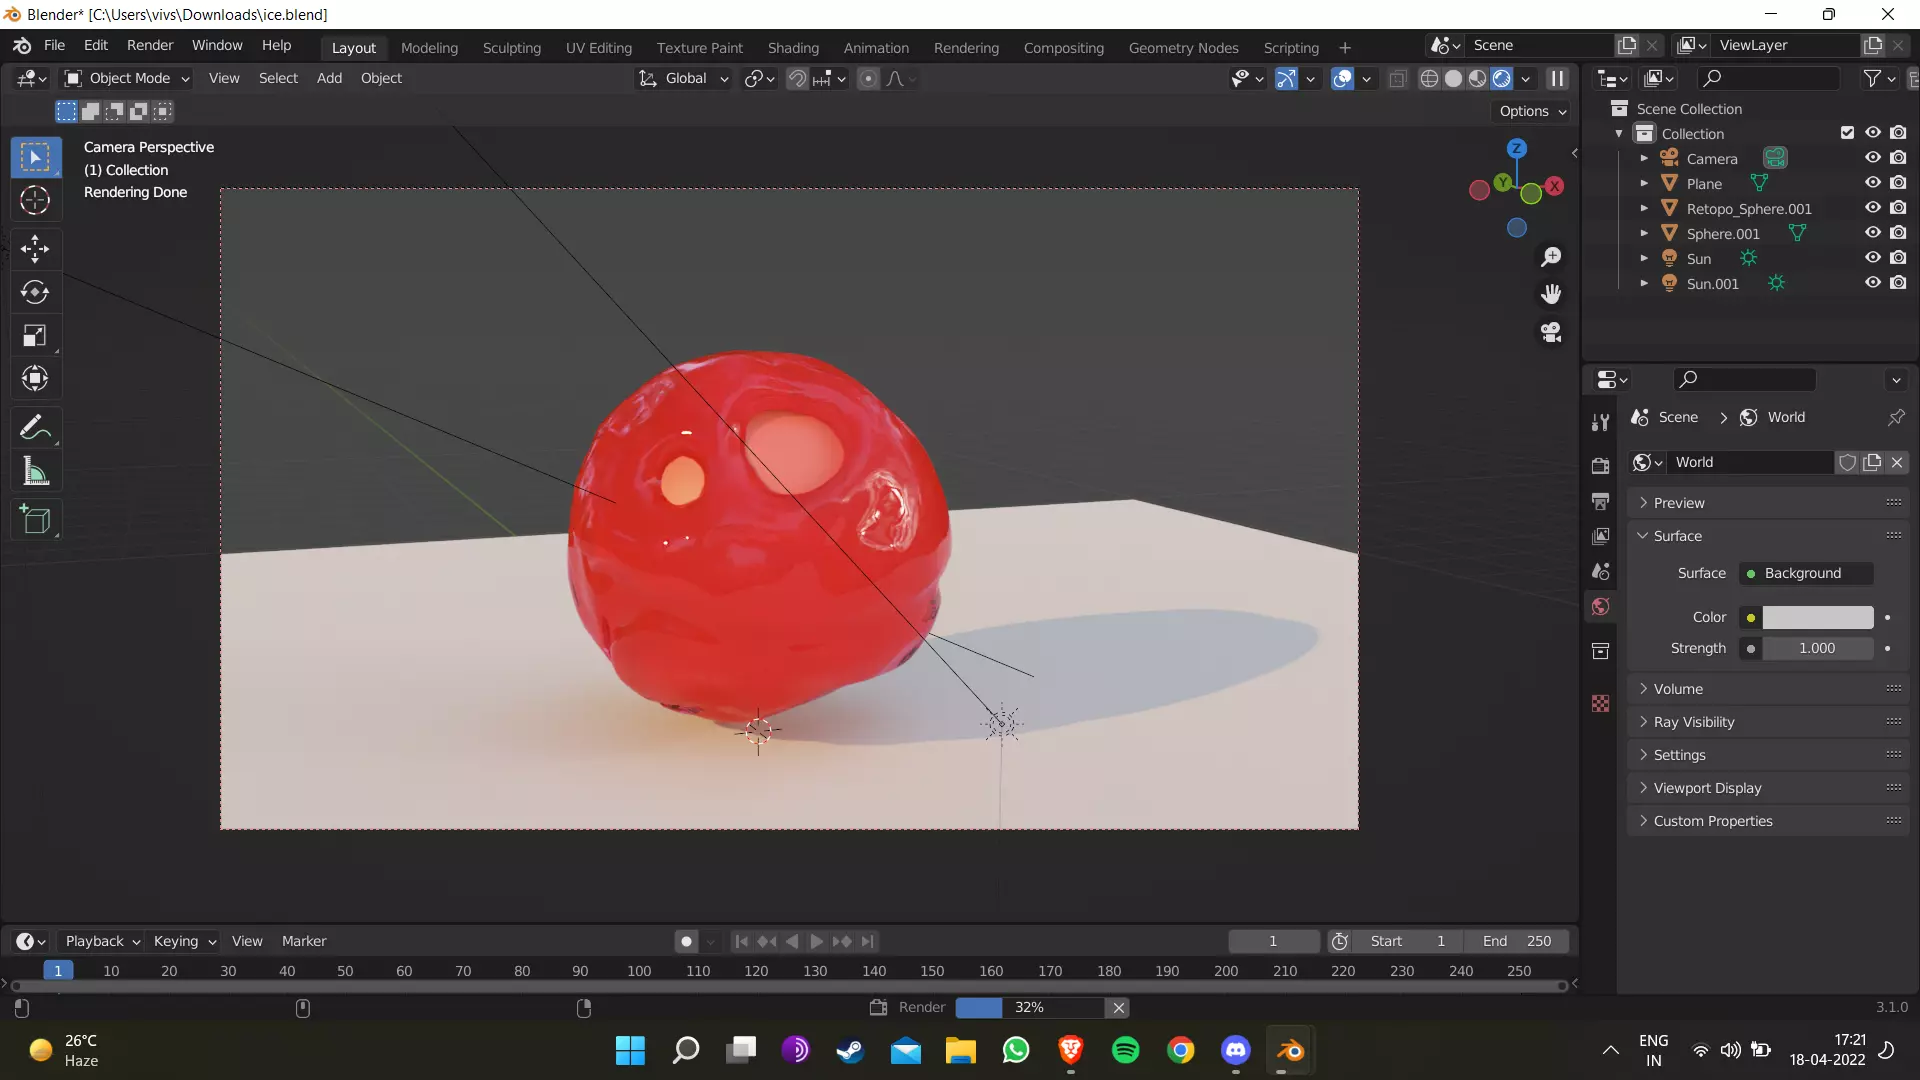Disable Sun in renders
This screenshot has height=1080, width=1920.
pos(1898,258)
